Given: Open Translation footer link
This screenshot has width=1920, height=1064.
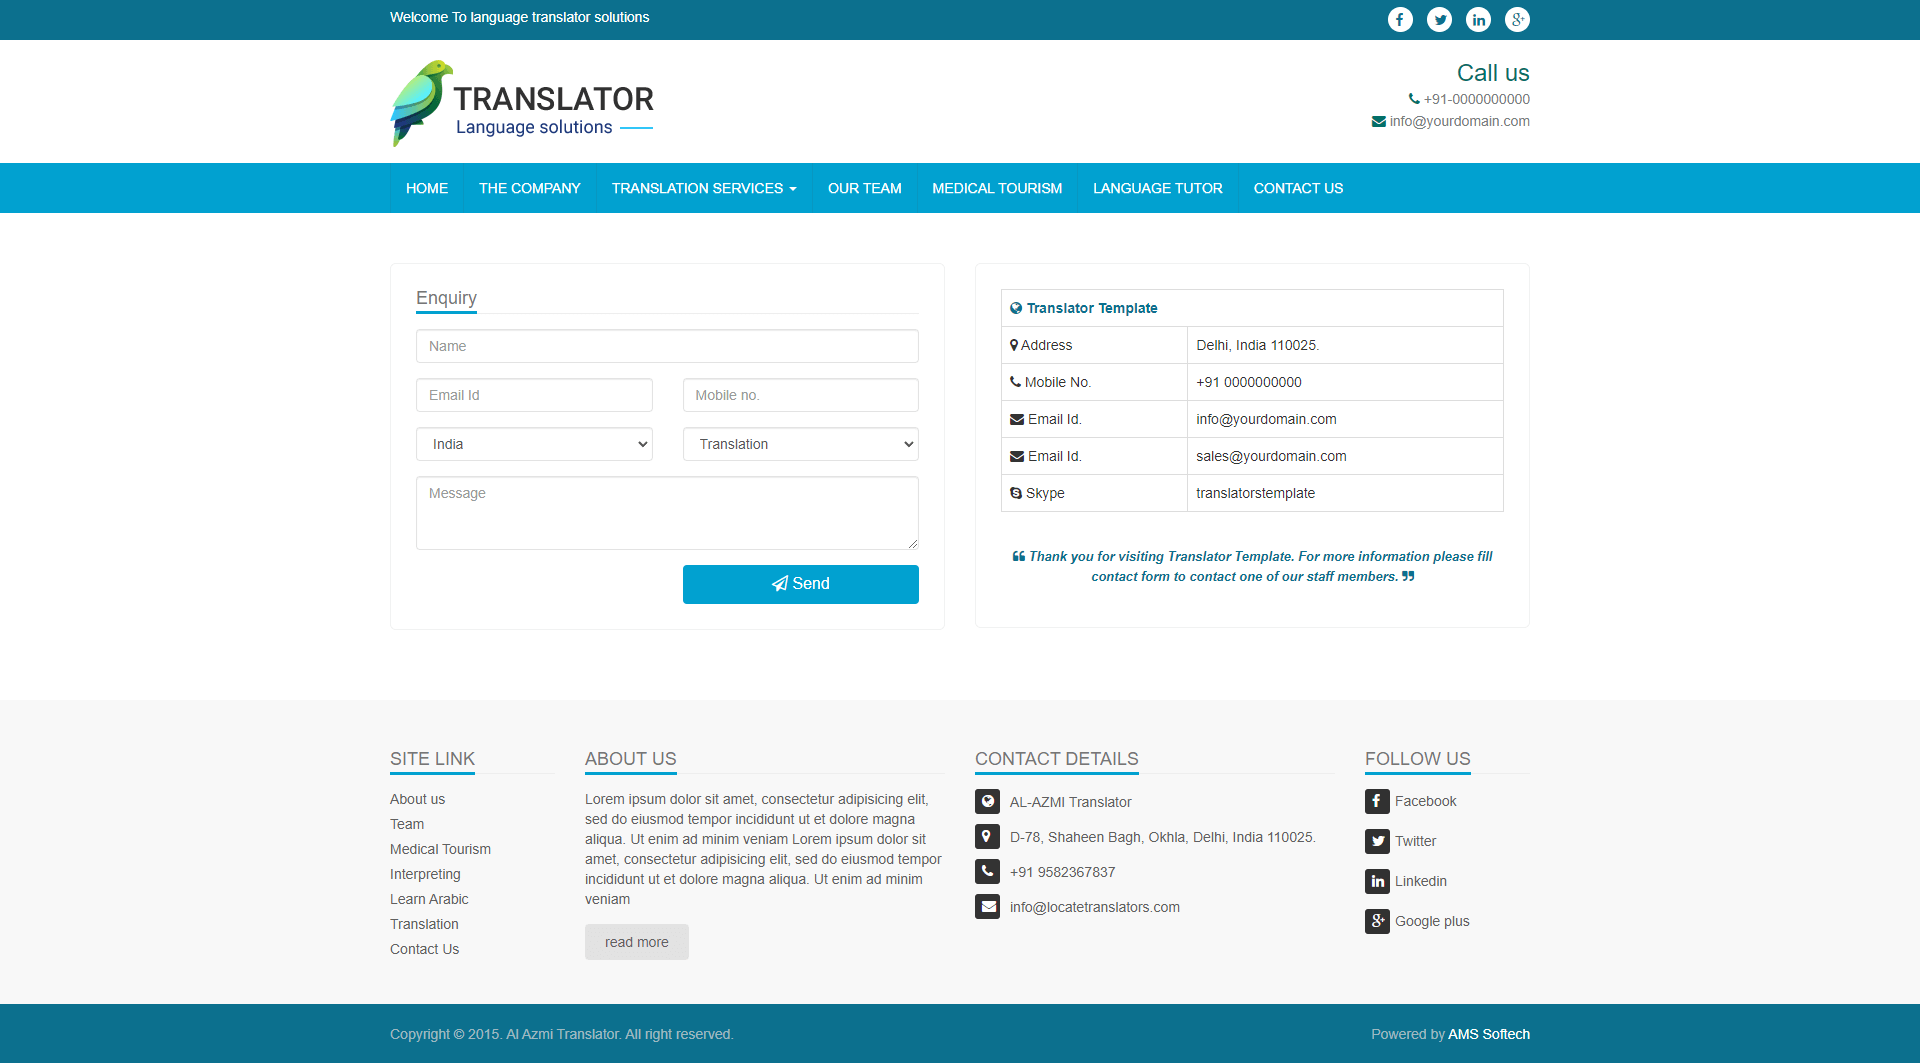Looking at the screenshot, I should coord(424,924).
